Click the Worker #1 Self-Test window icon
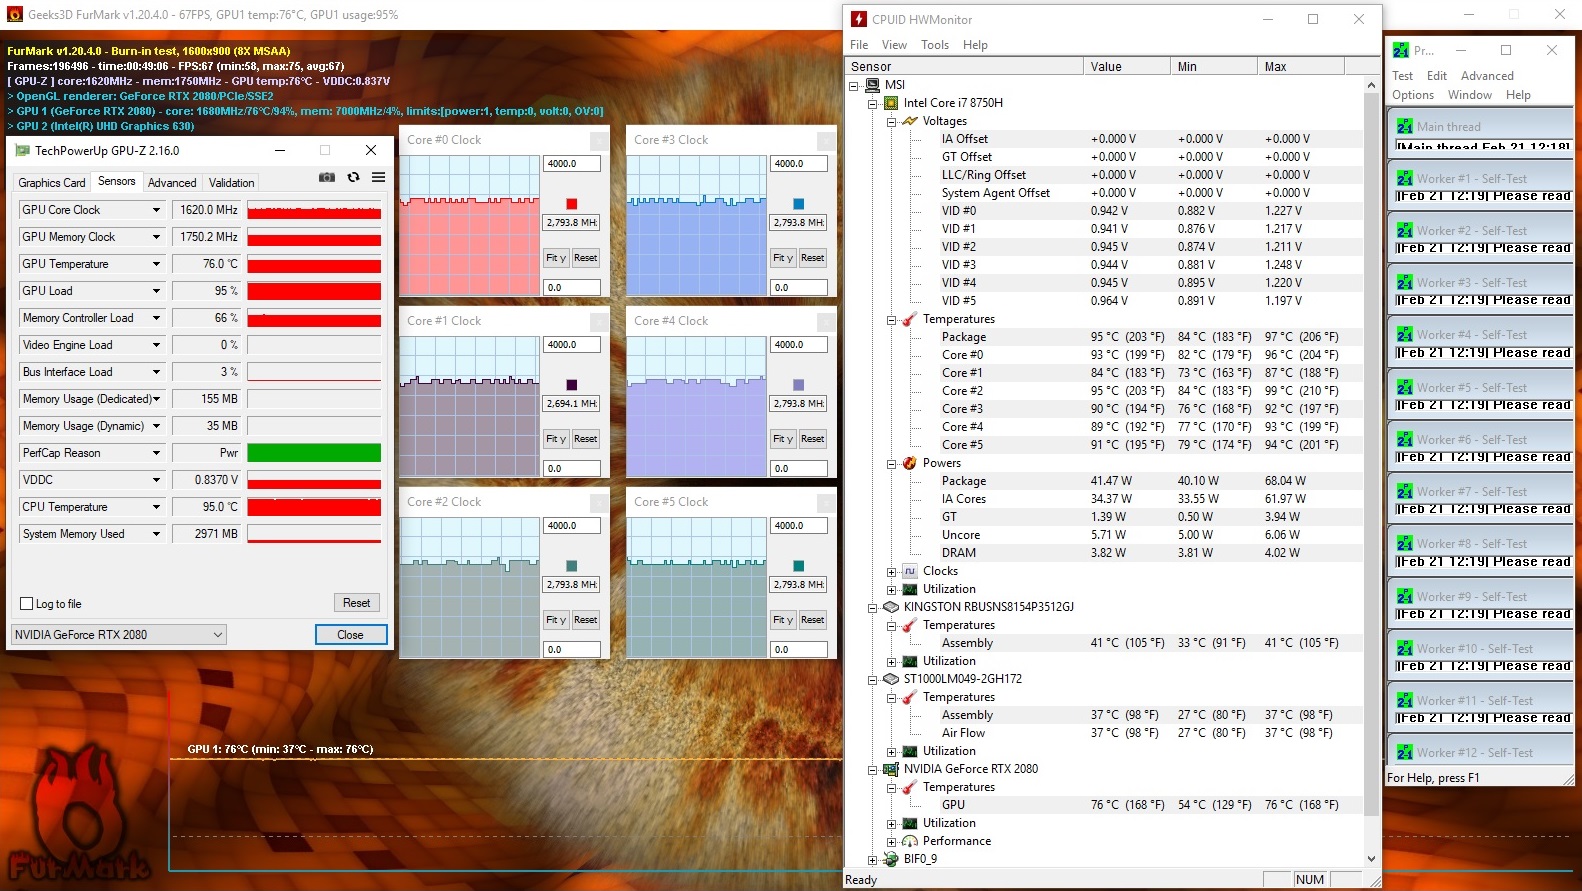1582x891 pixels. click(x=1405, y=179)
